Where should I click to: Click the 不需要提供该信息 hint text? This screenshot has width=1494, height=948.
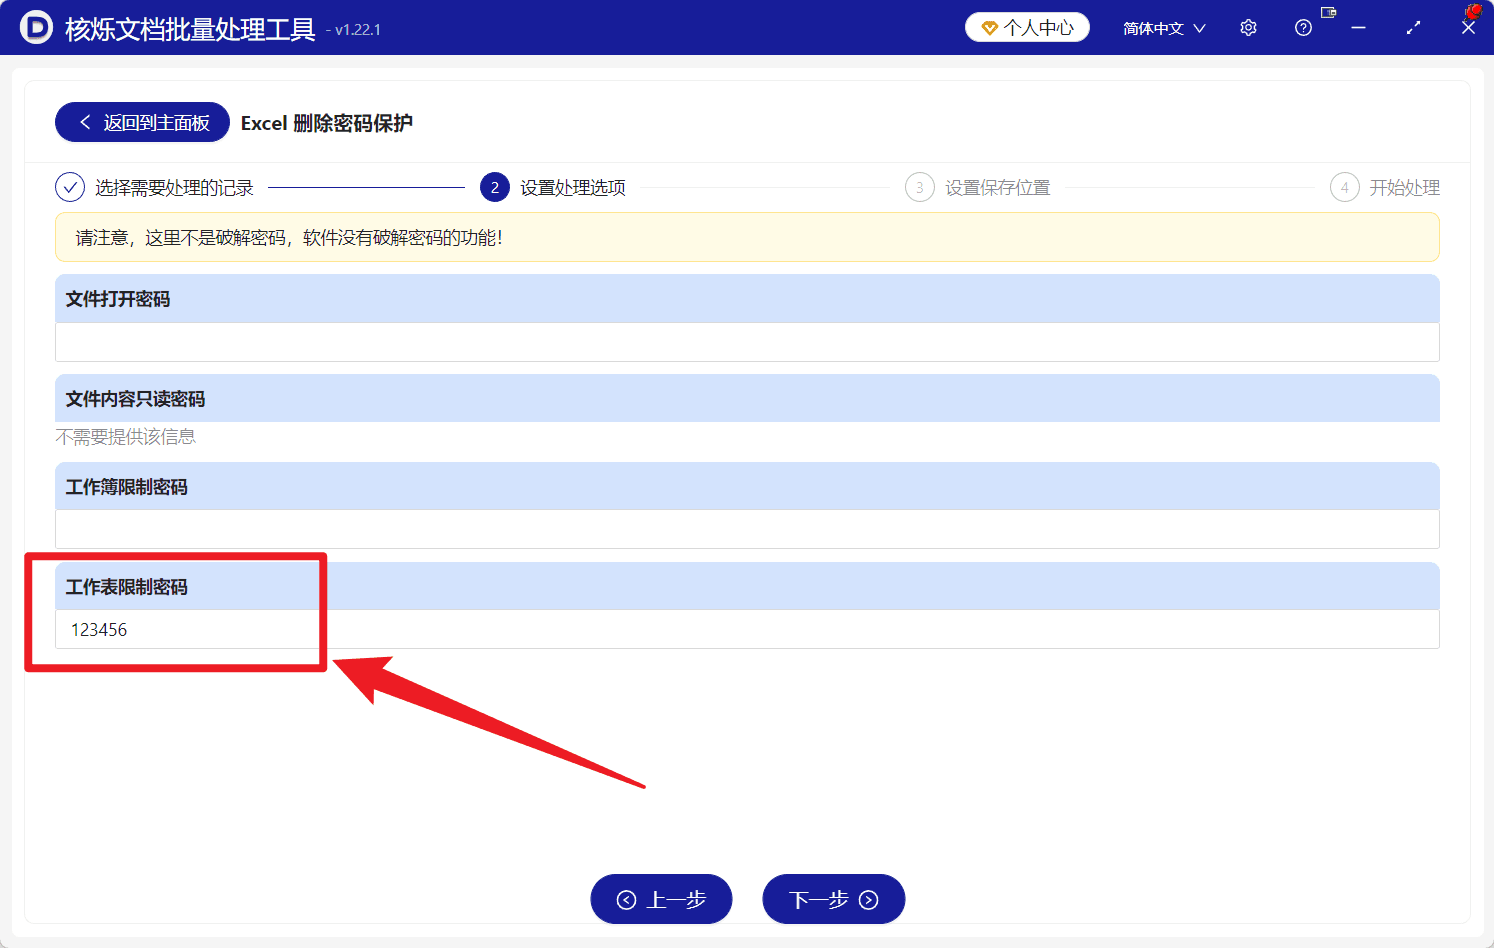[x=126, y=437]
